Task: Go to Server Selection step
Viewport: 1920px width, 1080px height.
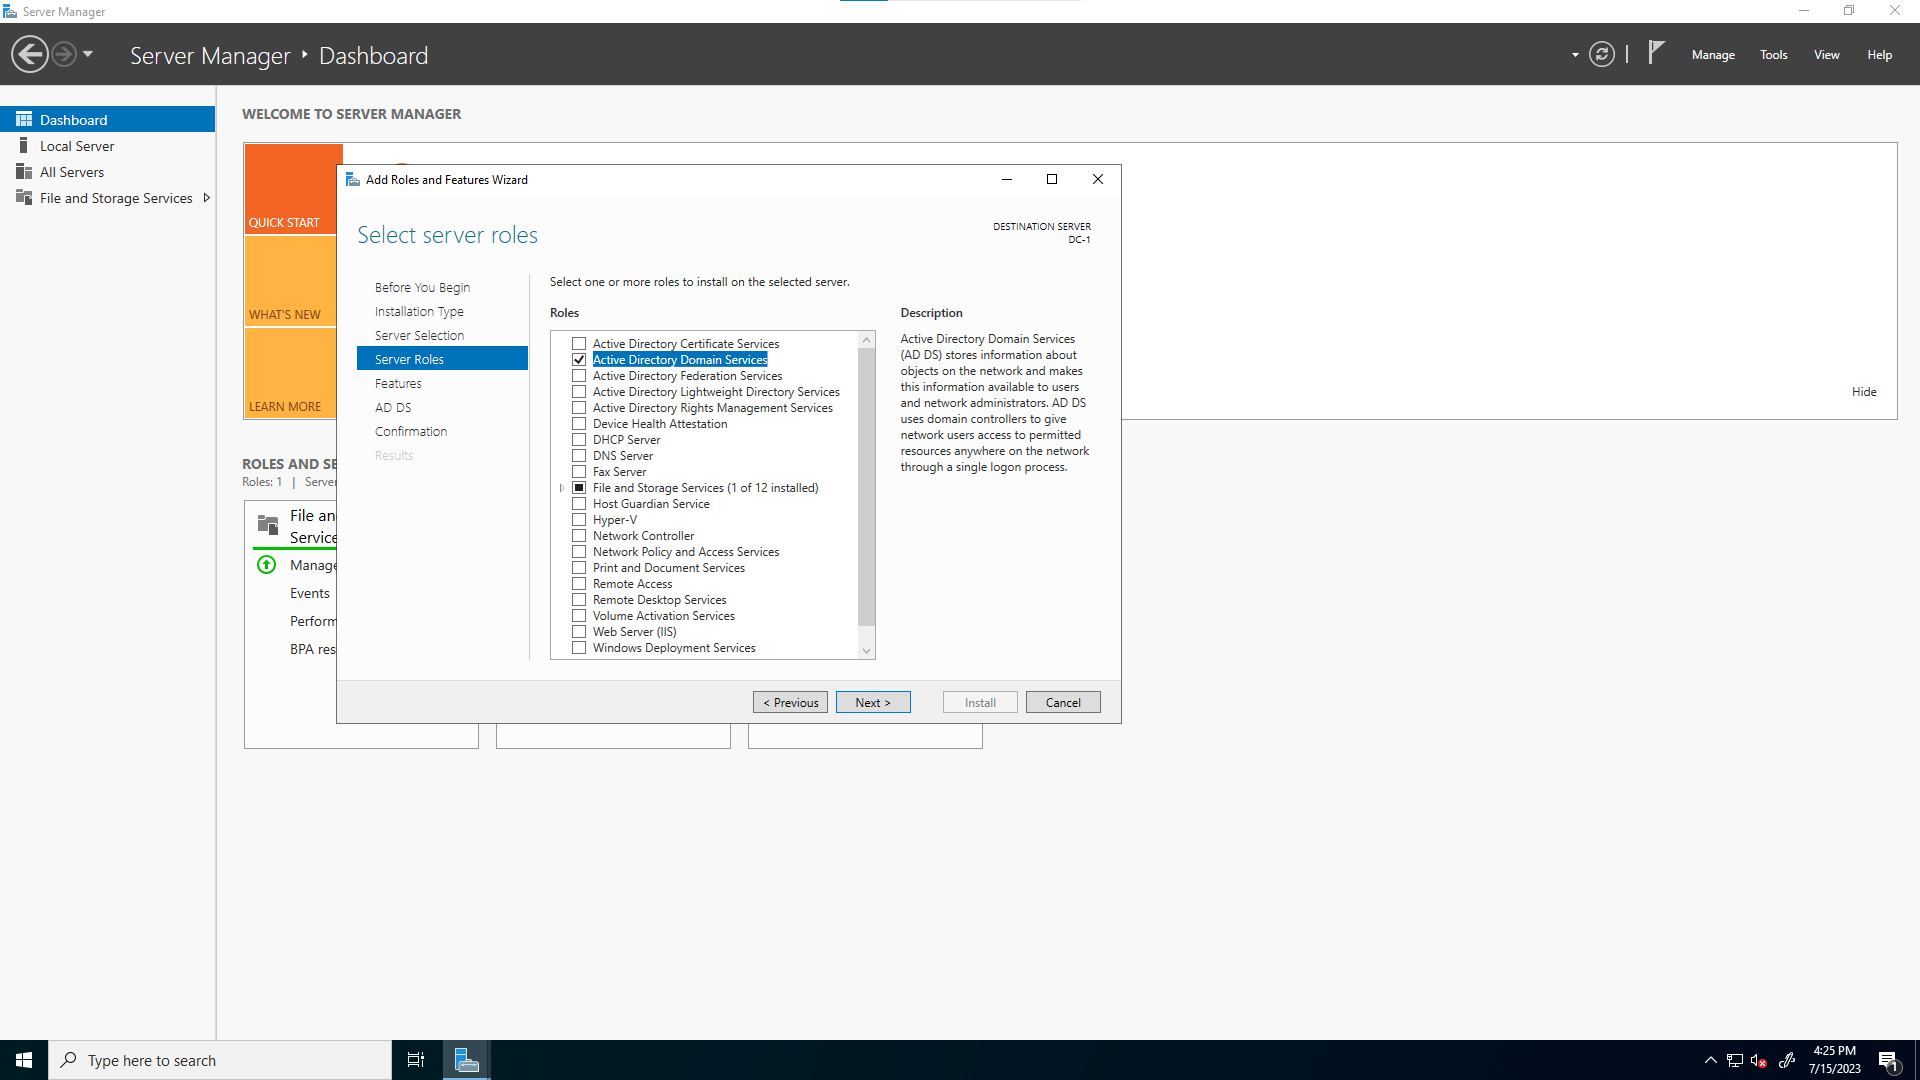Action: coord(419,335)
